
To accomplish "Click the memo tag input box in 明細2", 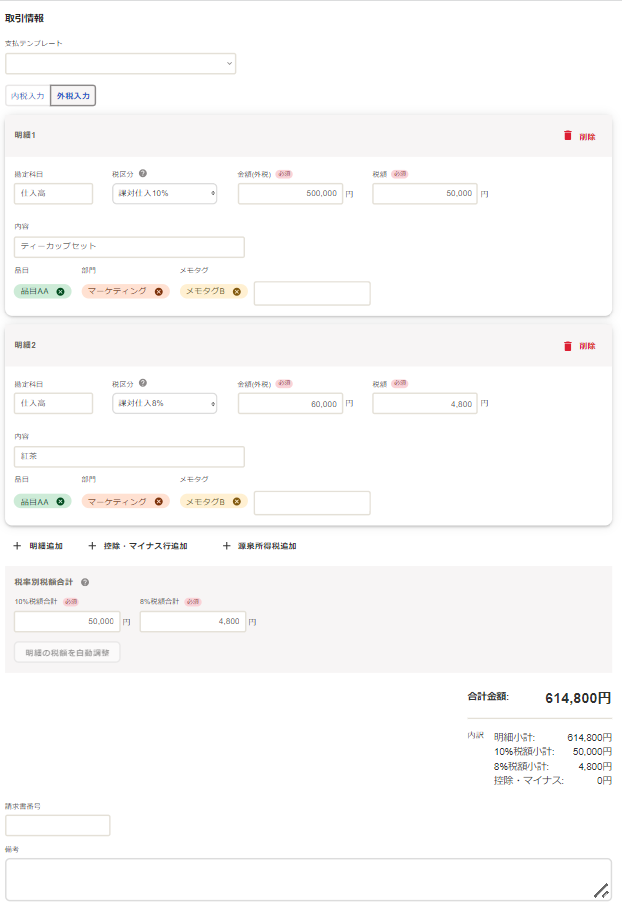I will (312, 503).
